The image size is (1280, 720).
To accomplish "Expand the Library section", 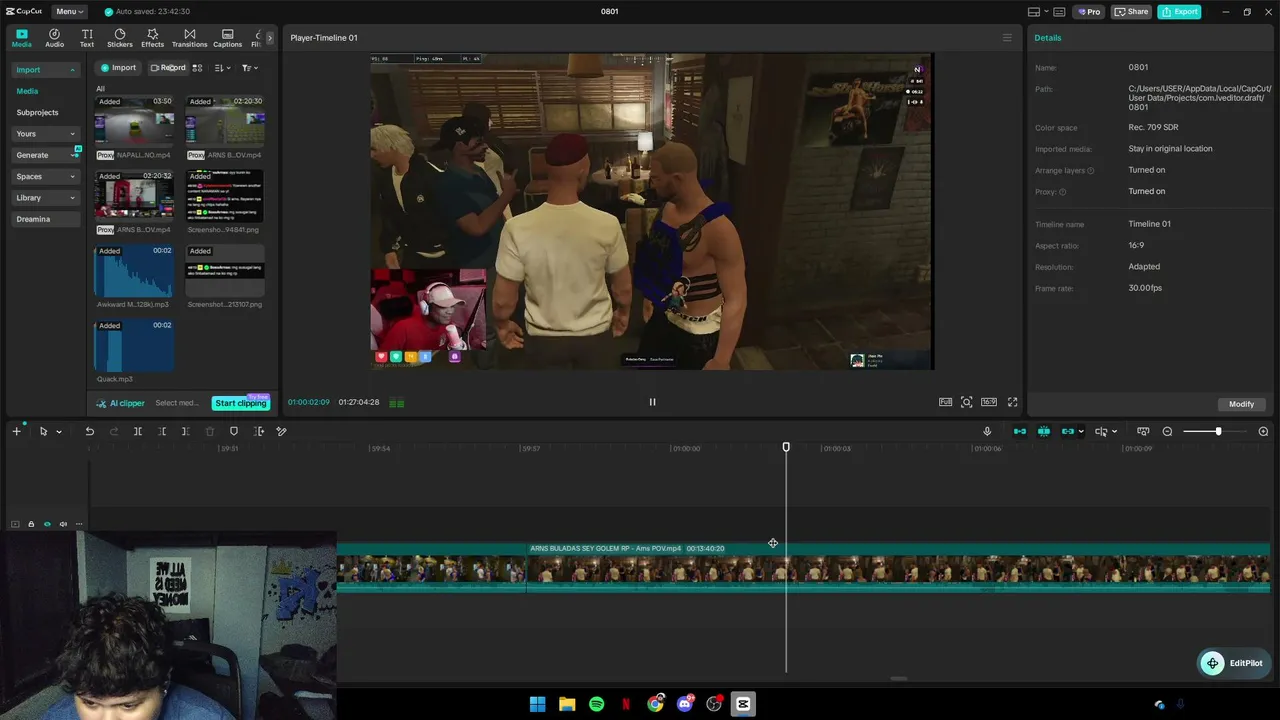I will [45, 198].
